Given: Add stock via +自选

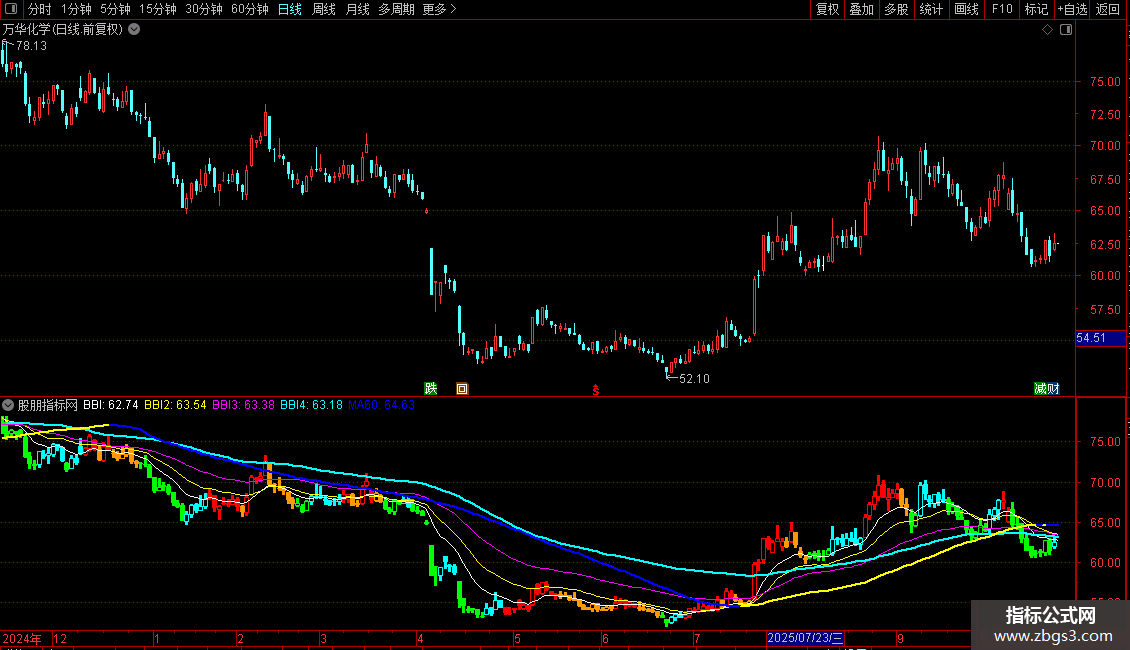Looking at the screenshot, I should [x=1072, y=9].
